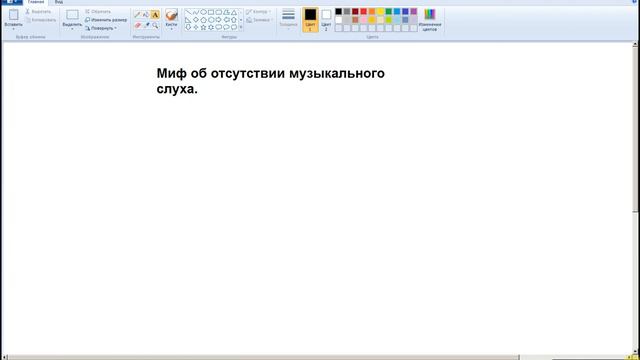Click the vertical scrollbar thumb
Viewport: 640px width, 360px height.
pos(636,130)
